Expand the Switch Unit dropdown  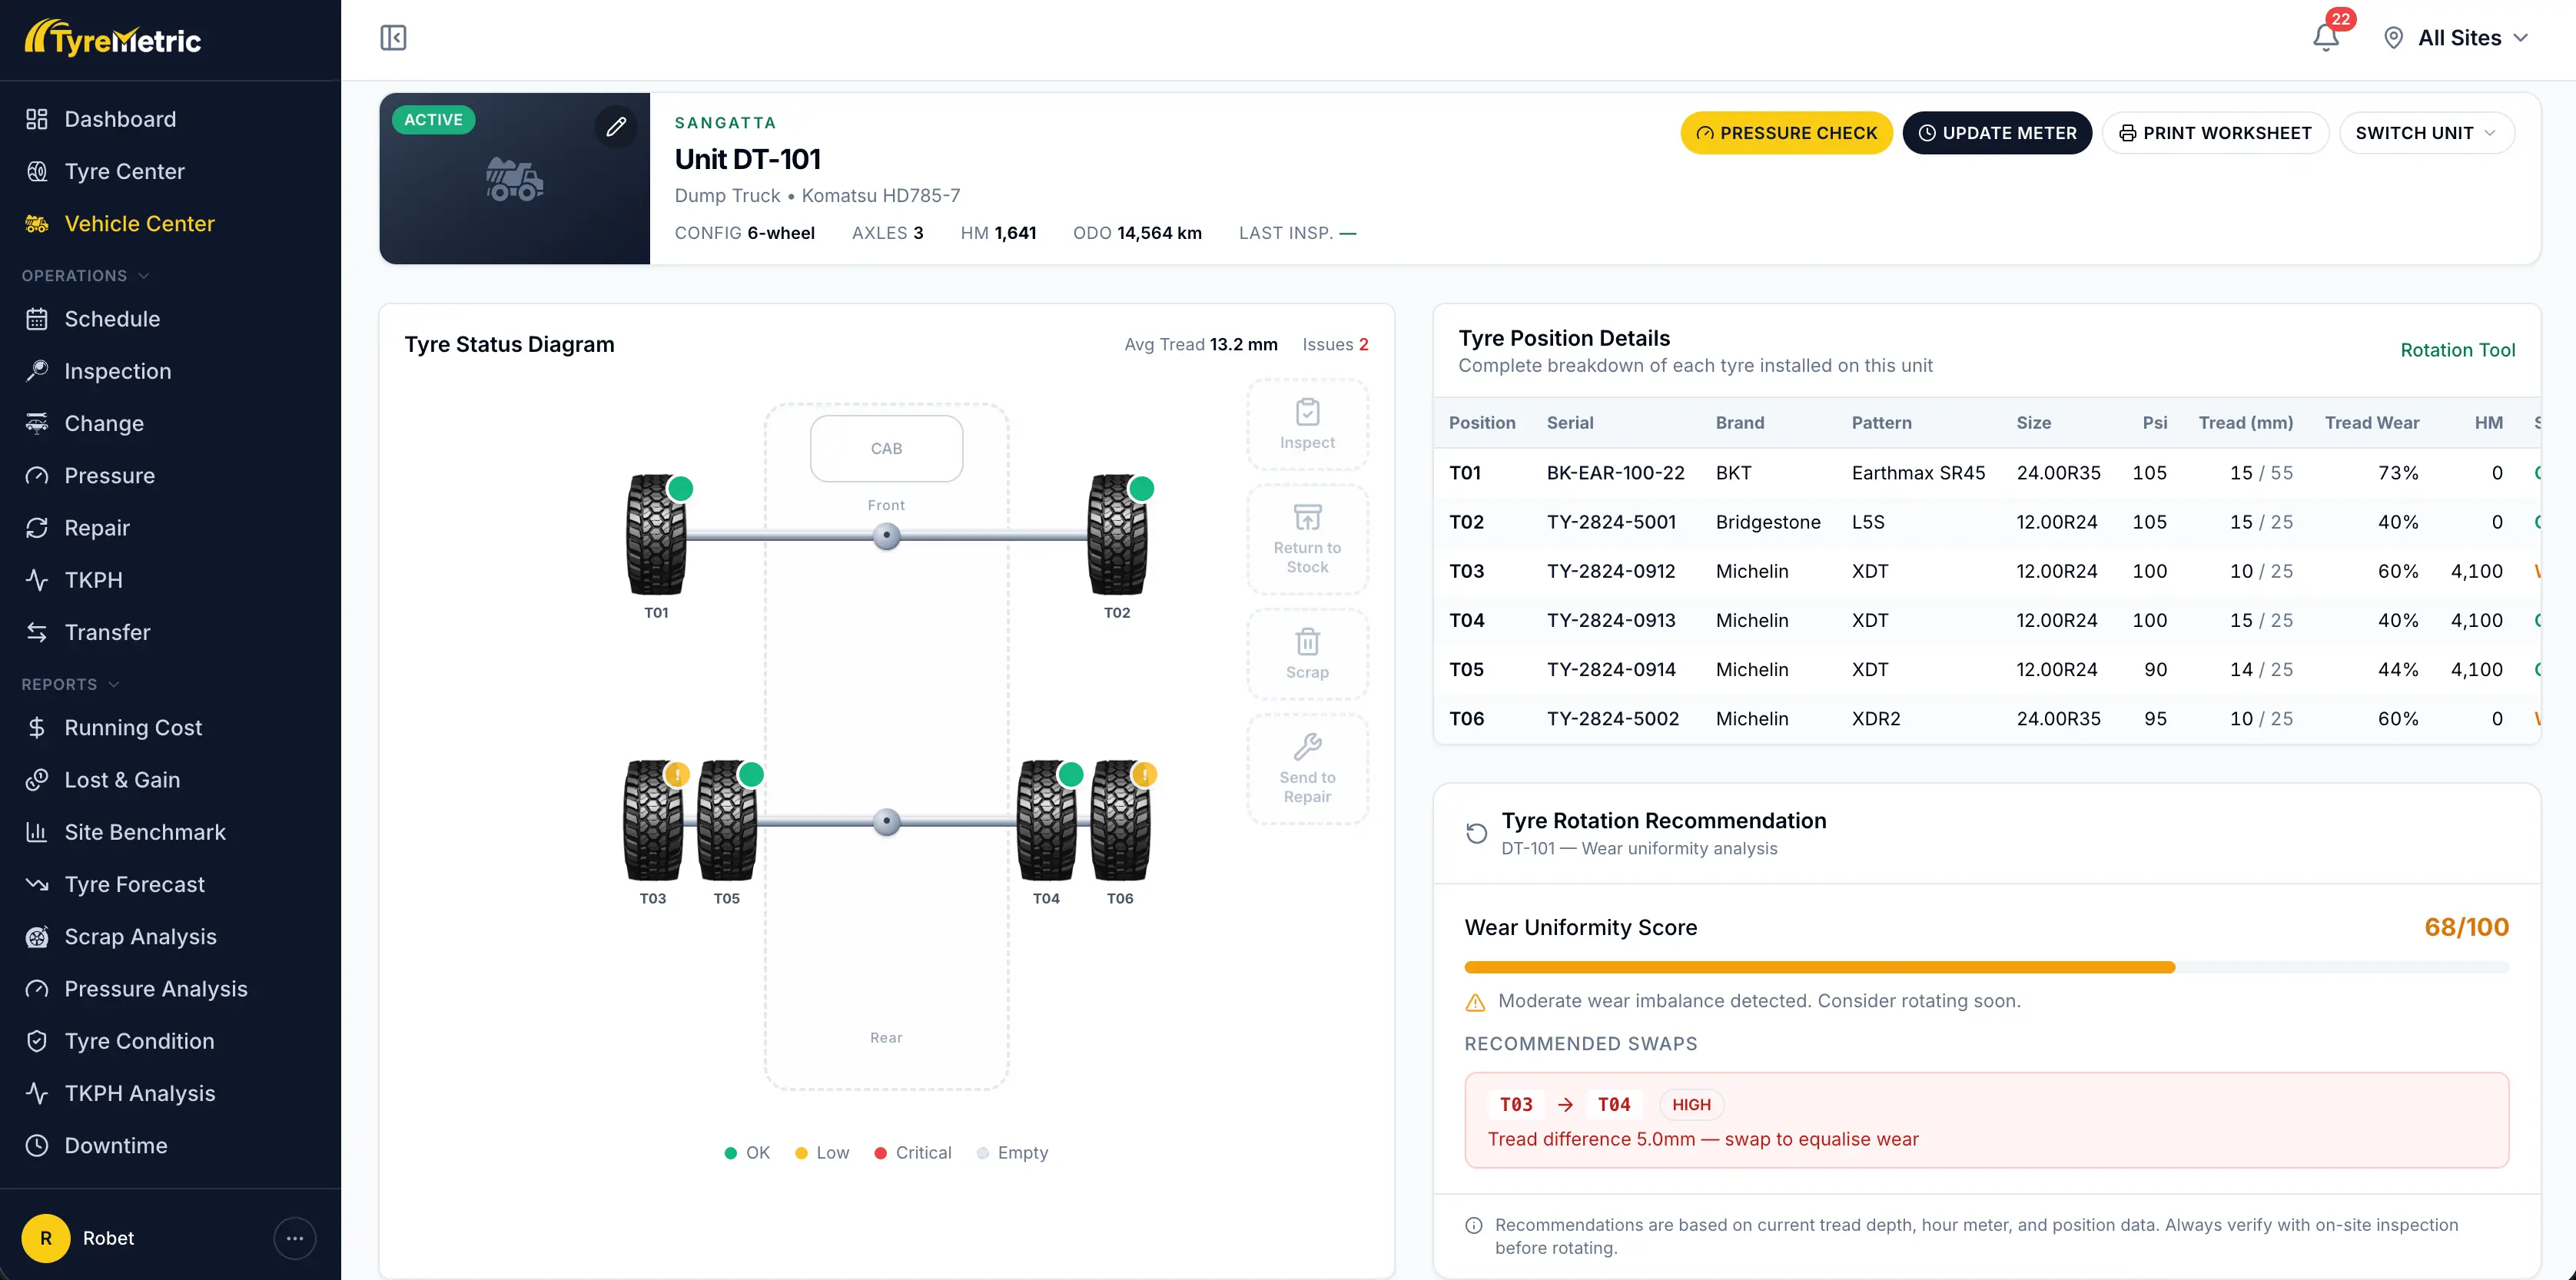(2426, 133)
